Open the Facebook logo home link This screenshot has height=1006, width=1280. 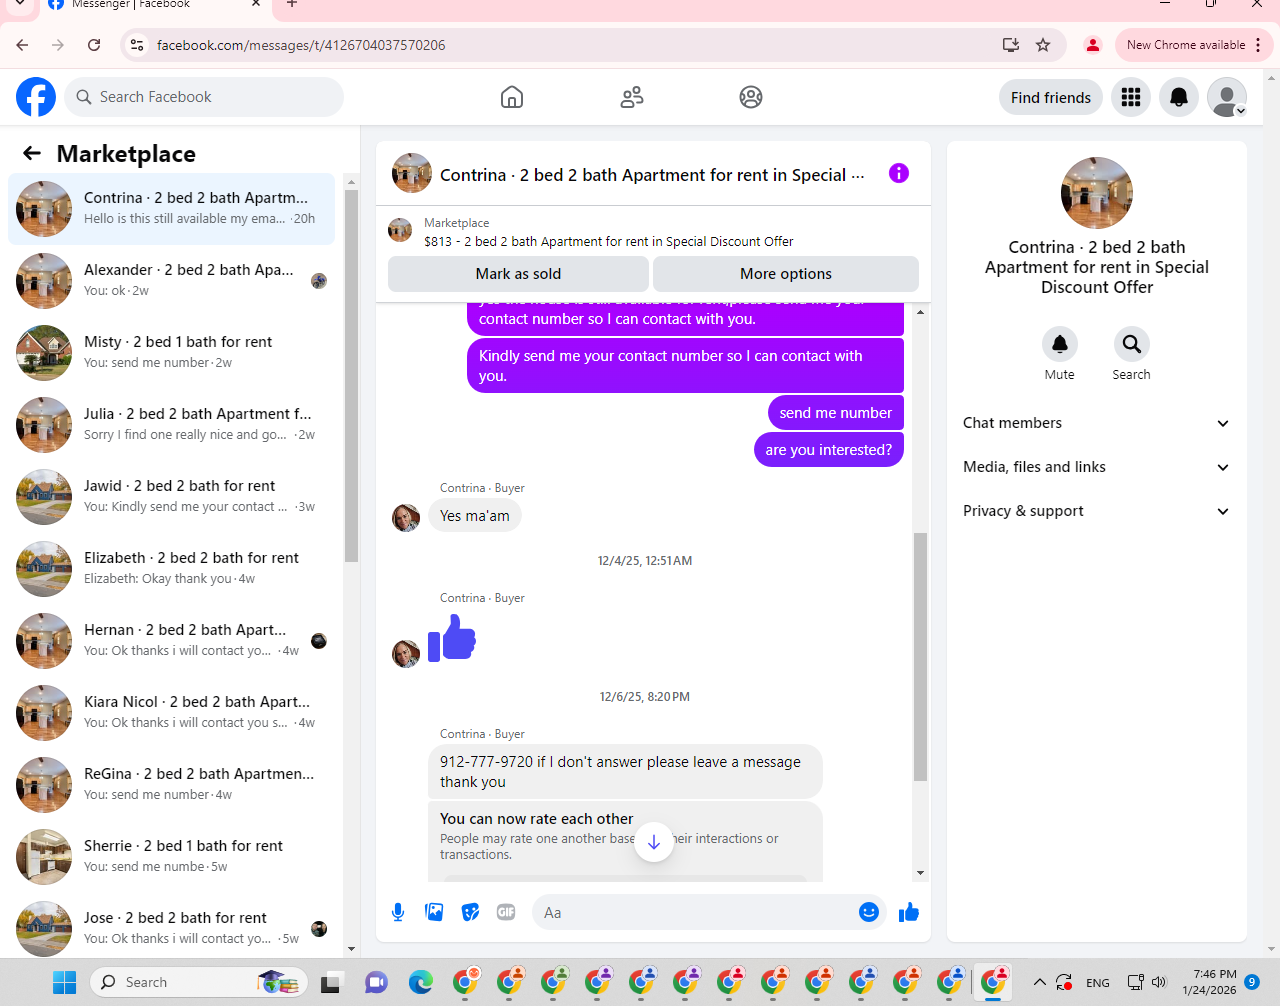coord(36,97)
